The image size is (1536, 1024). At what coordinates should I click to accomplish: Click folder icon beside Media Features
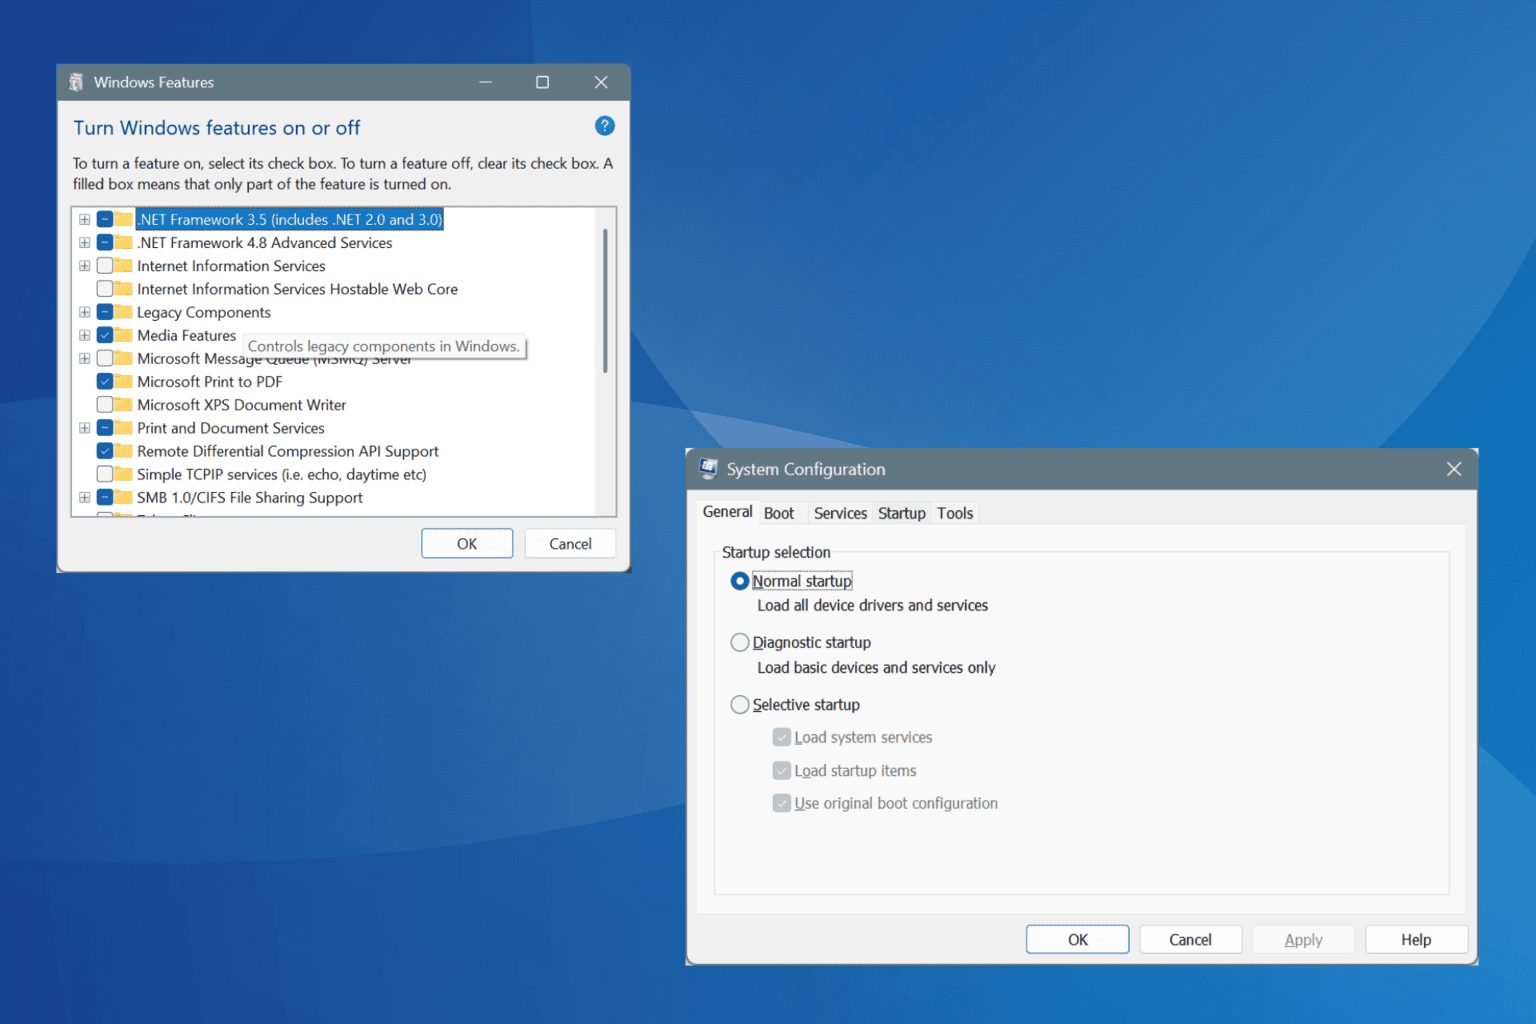click(123, 335)
